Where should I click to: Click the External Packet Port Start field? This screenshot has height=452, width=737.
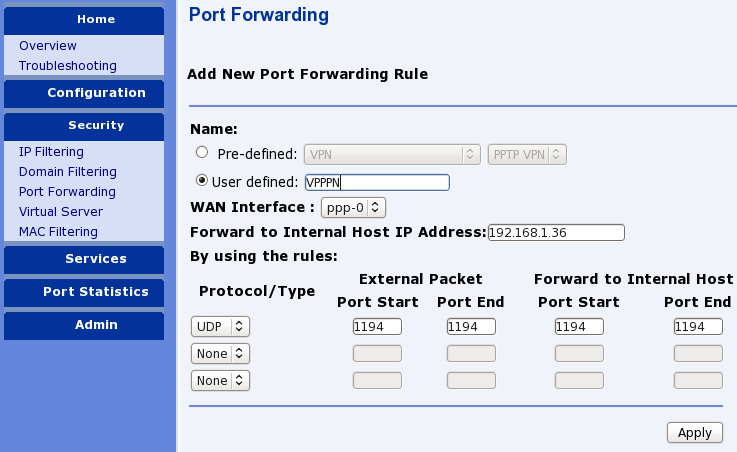coord(377,326)
